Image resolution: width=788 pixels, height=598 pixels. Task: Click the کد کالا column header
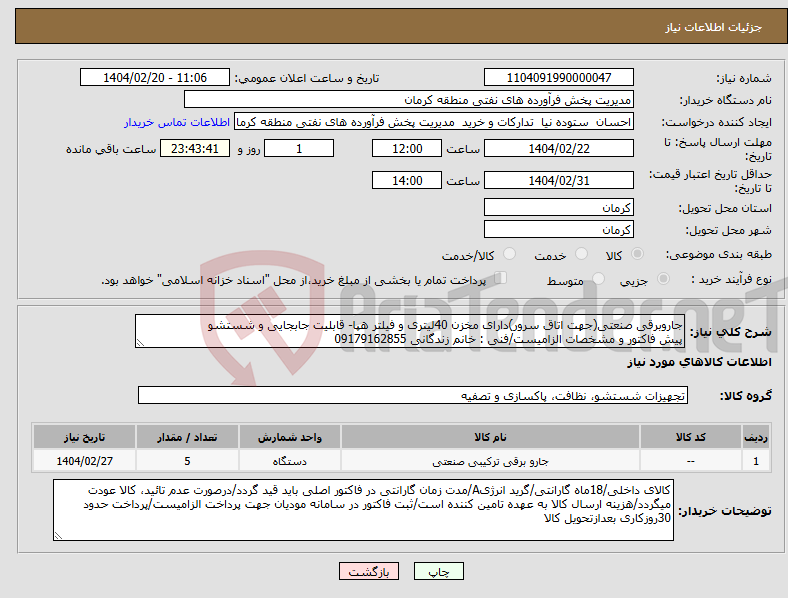(691, 437)
